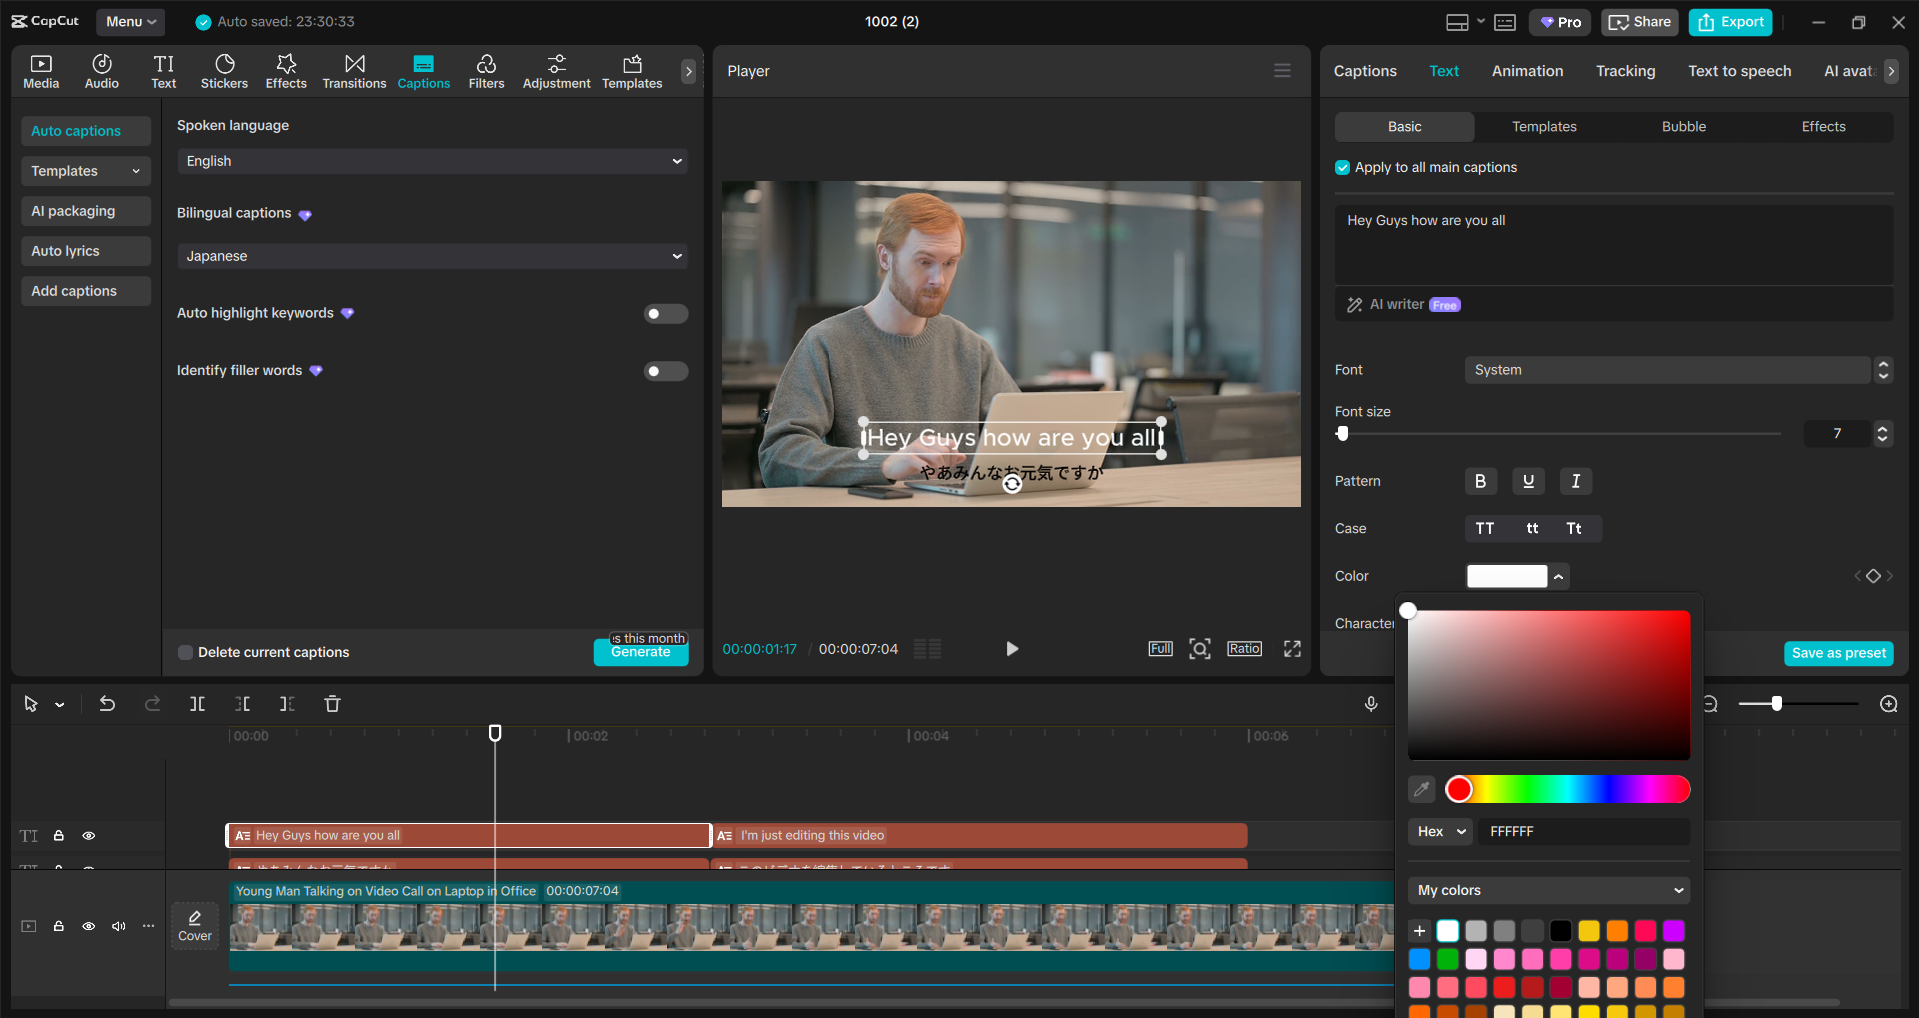Switch to the Text to speech tab
The width and height of the screenshot is (1919, 1018).
[1739, 71]
